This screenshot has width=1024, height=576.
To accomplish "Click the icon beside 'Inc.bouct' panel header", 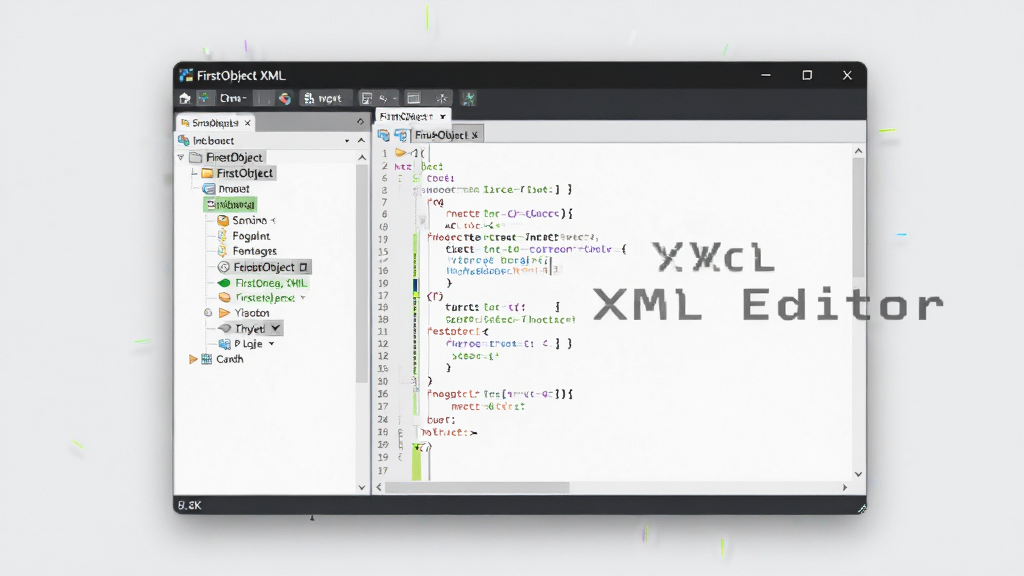I will [x=184, y=140].
